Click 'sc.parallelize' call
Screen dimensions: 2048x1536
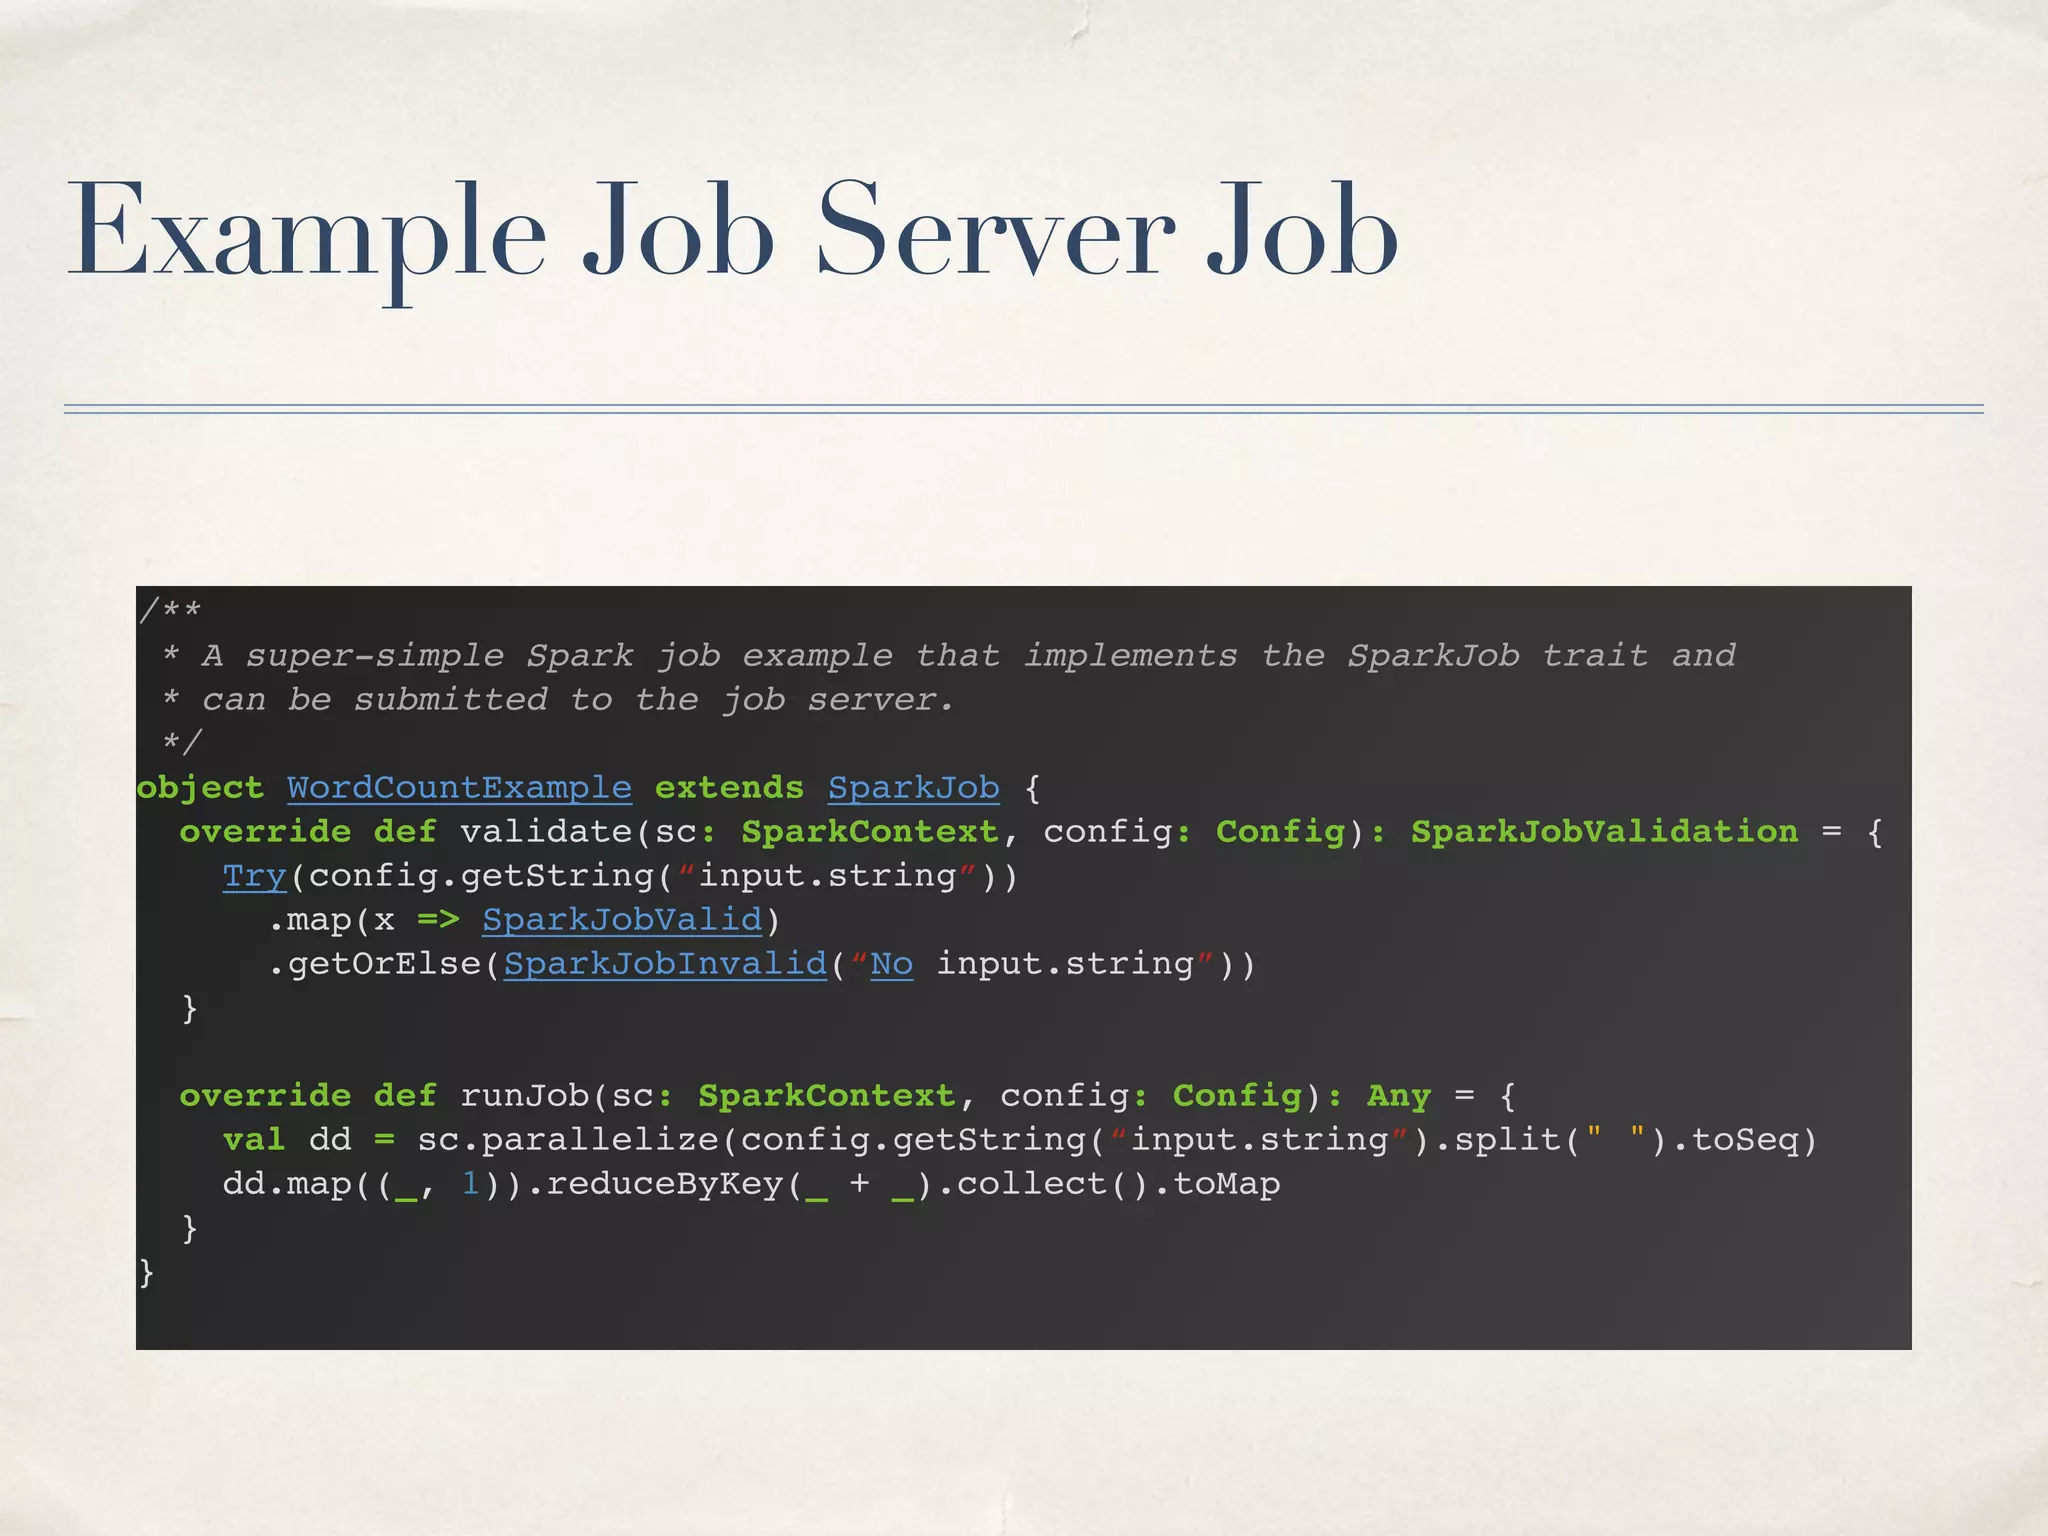(x=567, y=1140)
